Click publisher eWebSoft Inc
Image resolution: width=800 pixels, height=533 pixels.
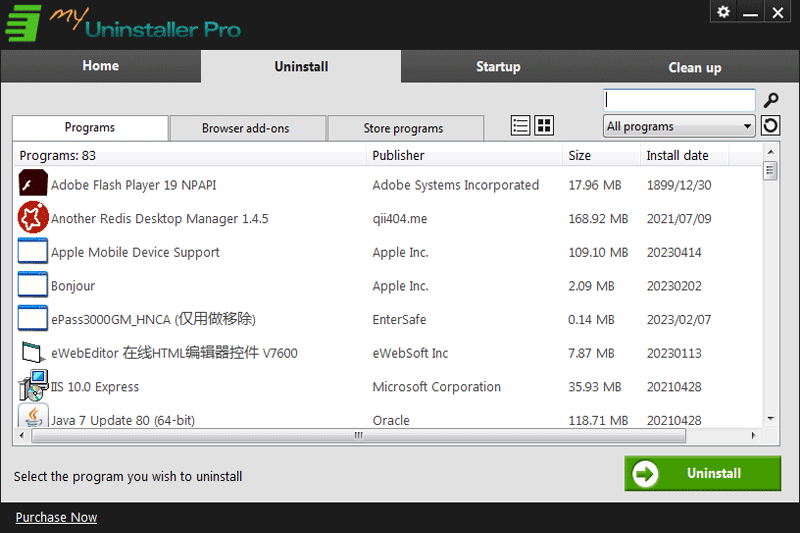click(410, 353)
